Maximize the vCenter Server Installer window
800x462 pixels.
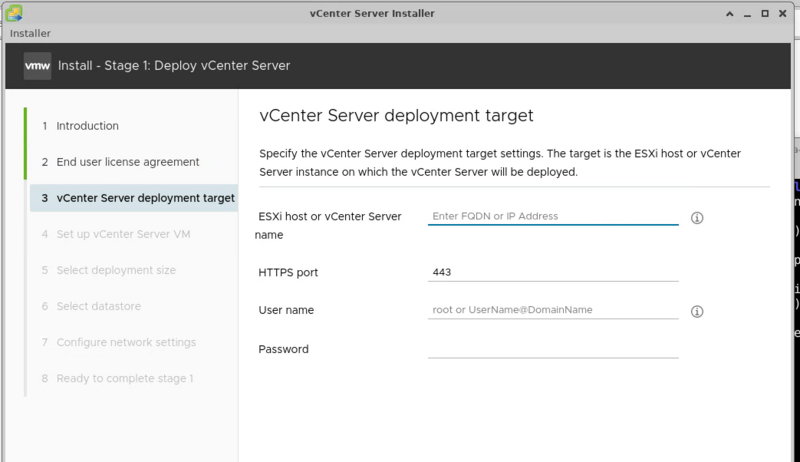pos(765,14)
